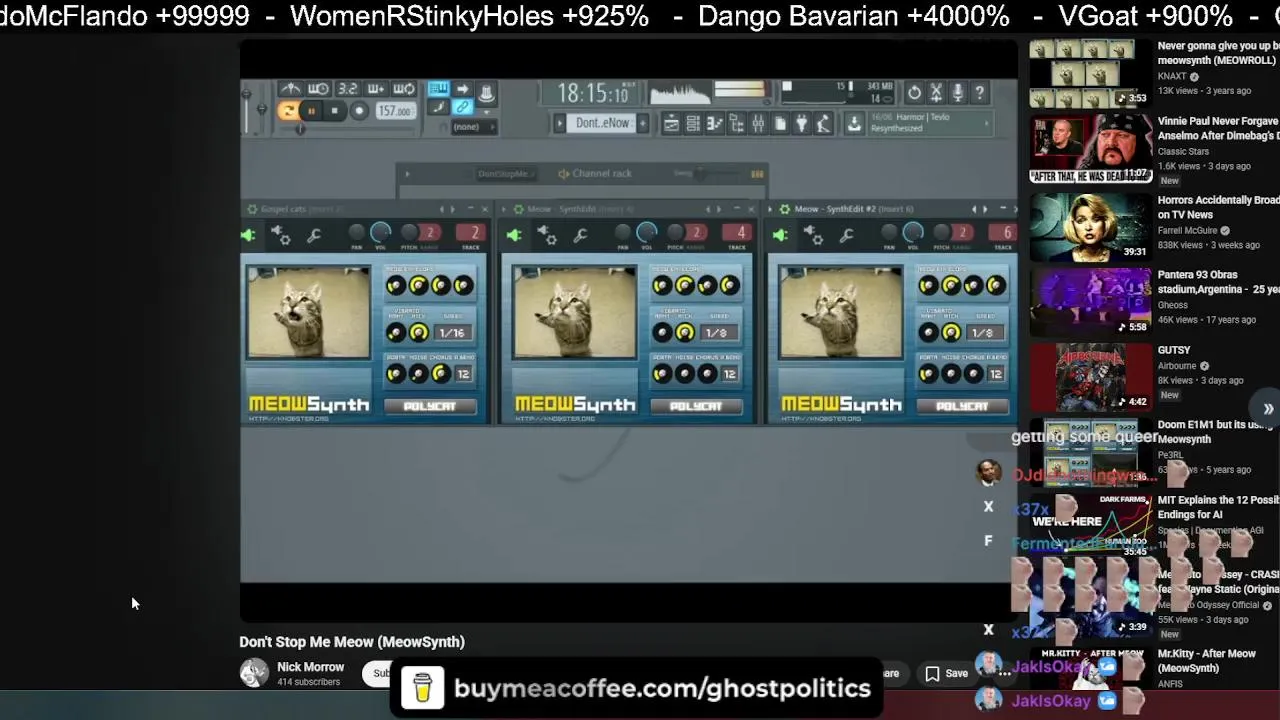Select the Meow - SynthEdit window title
Image resolution: width=1280 pixels, height=720 pixels.
point(561,209)
